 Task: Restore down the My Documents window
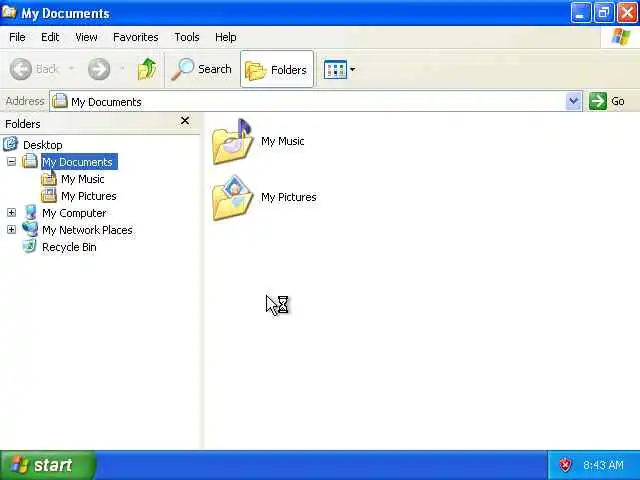[x=604, y=13]
